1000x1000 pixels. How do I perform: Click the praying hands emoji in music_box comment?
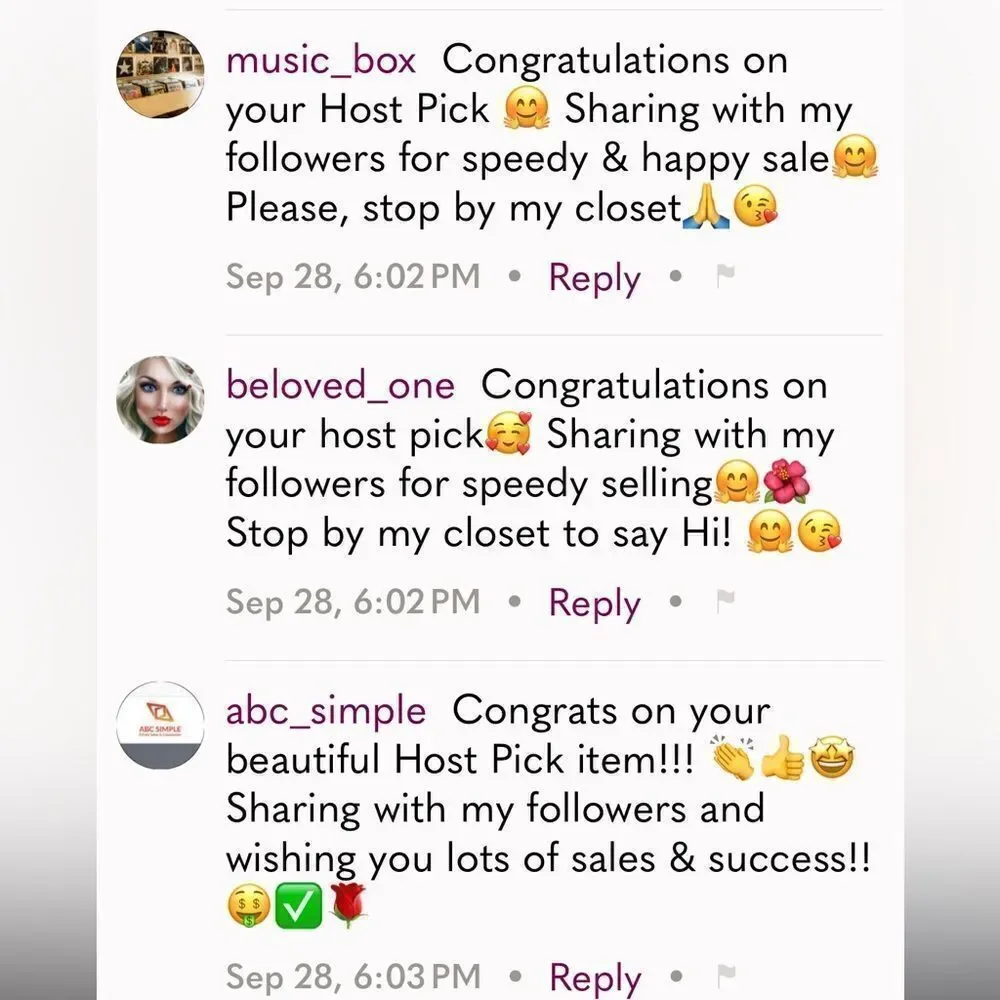point(705,208)
